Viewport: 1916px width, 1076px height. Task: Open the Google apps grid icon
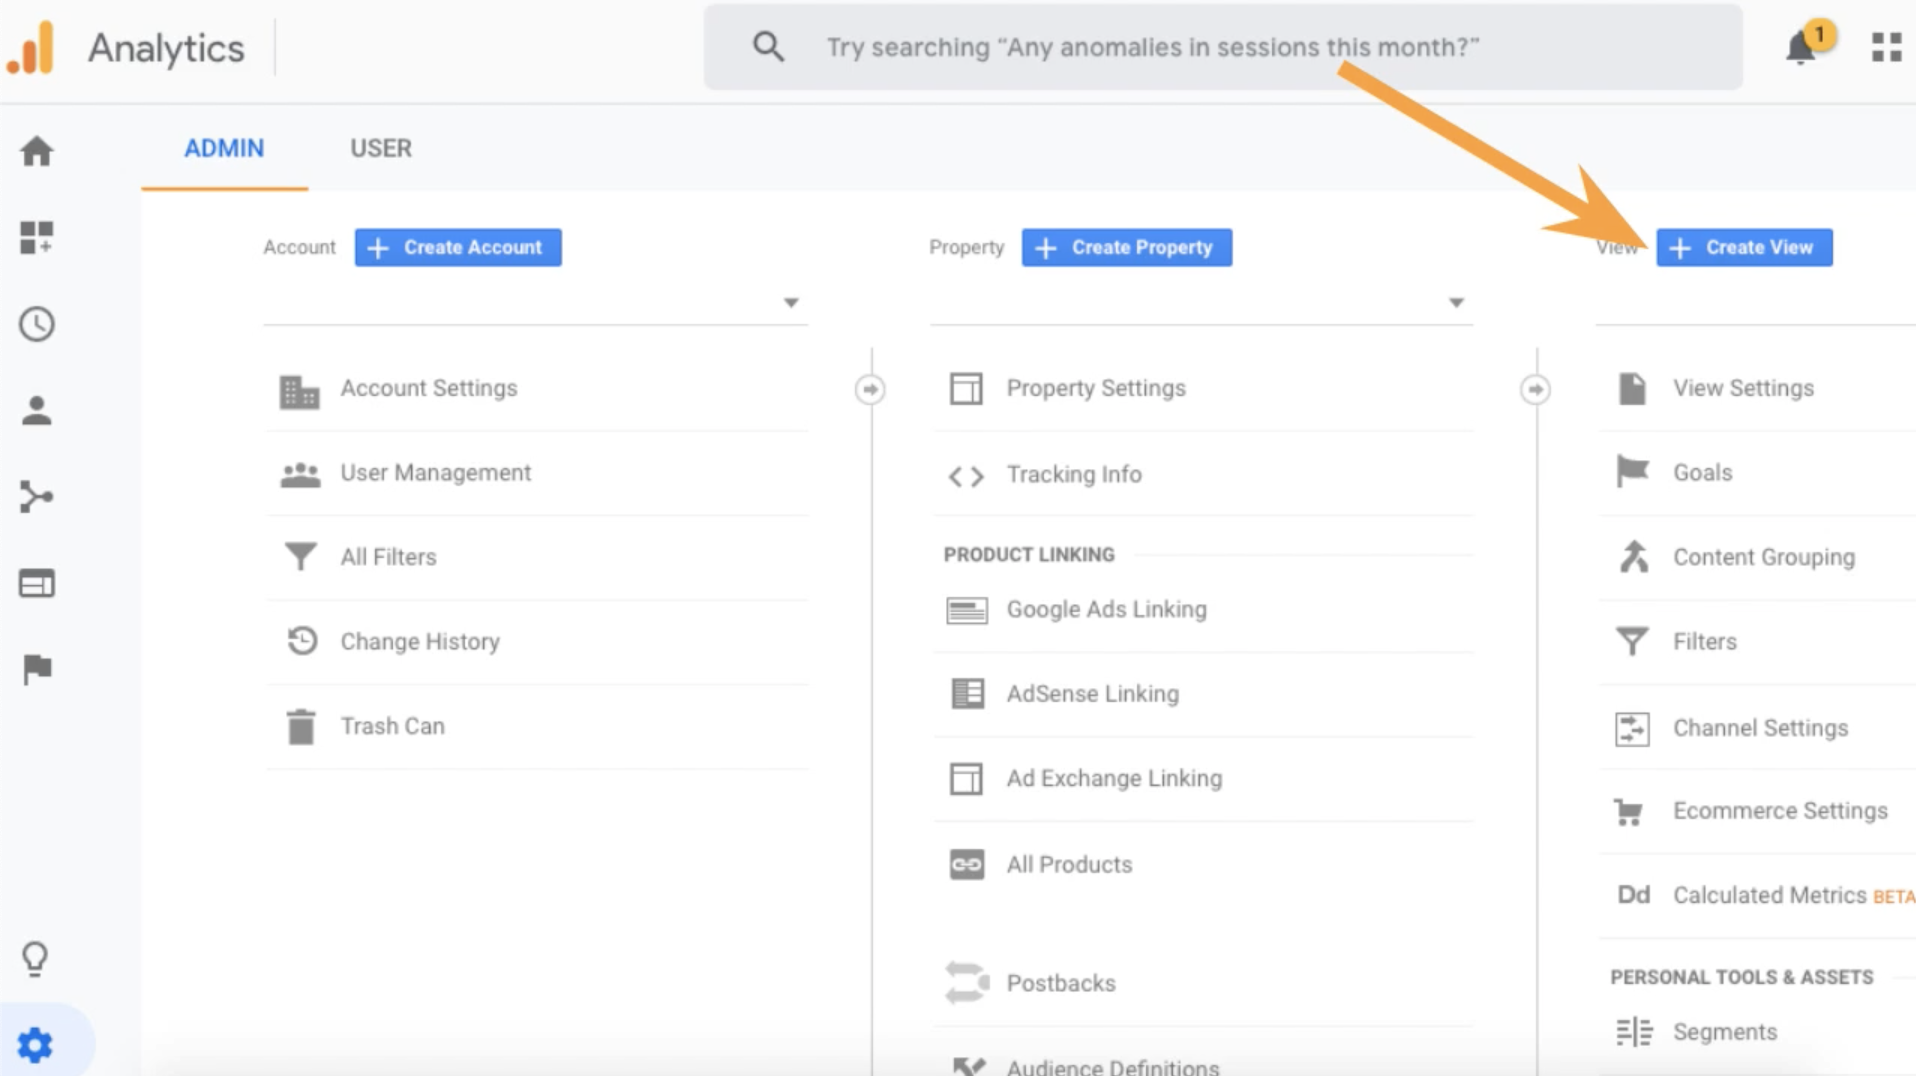point(1886,47)
